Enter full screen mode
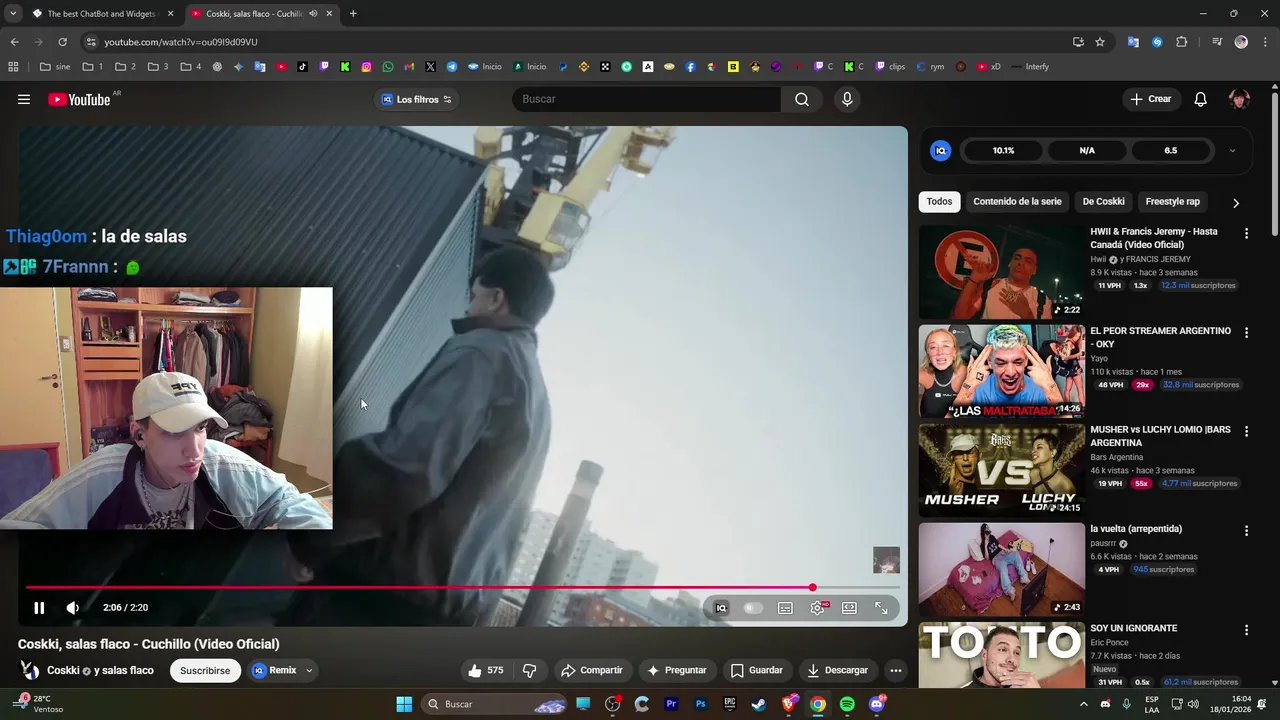The height and width of the screenshot is (720, 1280). 881,608
